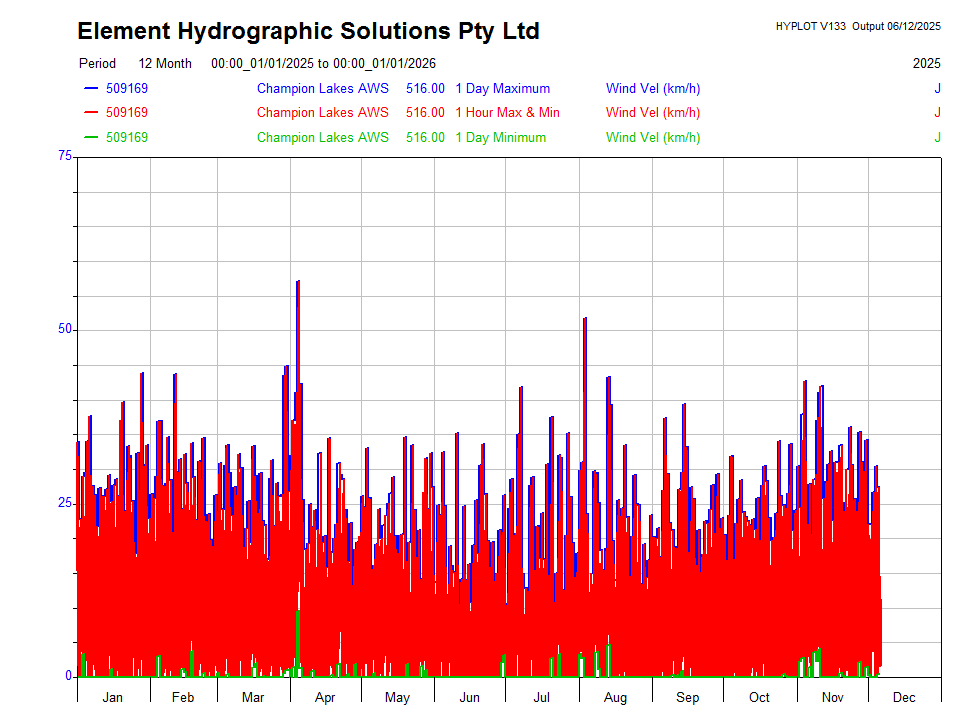Click the blue Wind Vel (km/h) label
Screen dimensions: 968x726
coord(652,88)
